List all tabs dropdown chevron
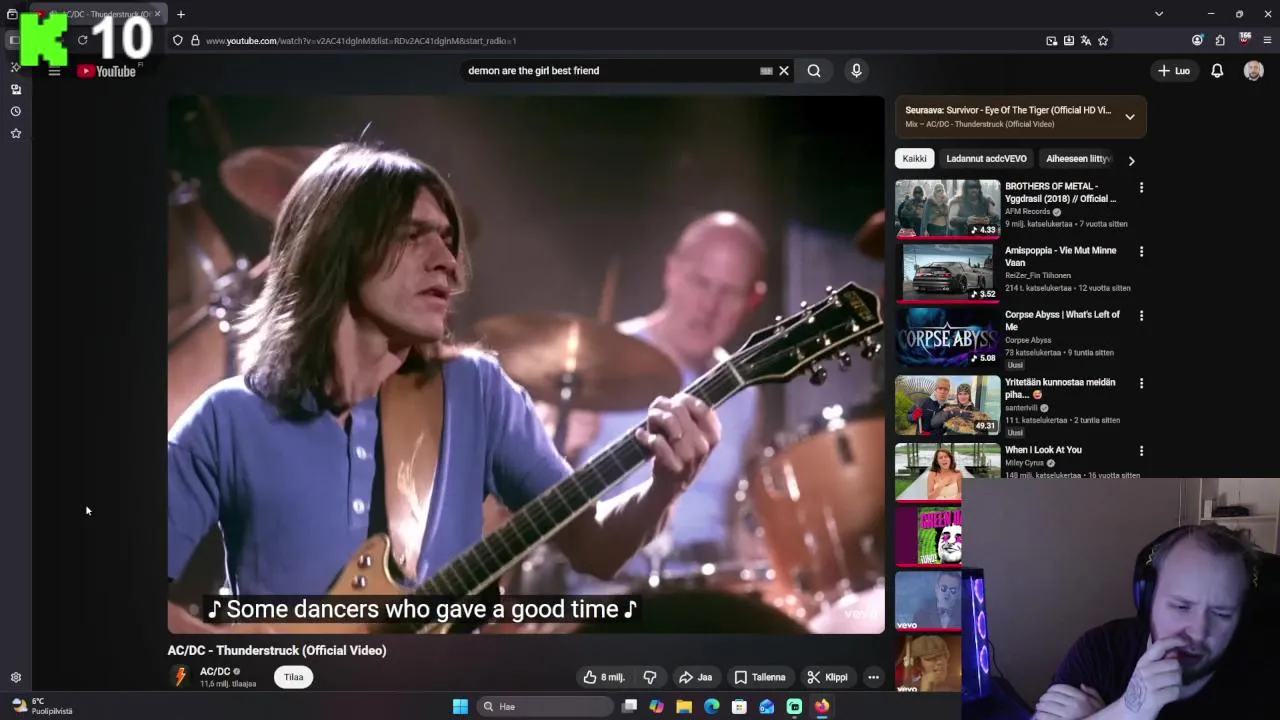The width and height of the screenshot is (1280, 720). [x=1159, y=14]
